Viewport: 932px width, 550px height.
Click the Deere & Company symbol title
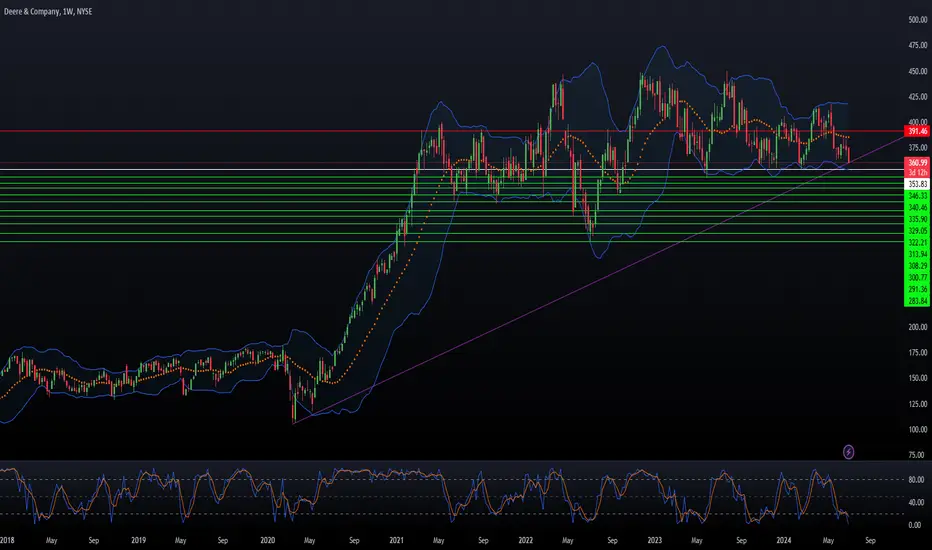point(31,11)
